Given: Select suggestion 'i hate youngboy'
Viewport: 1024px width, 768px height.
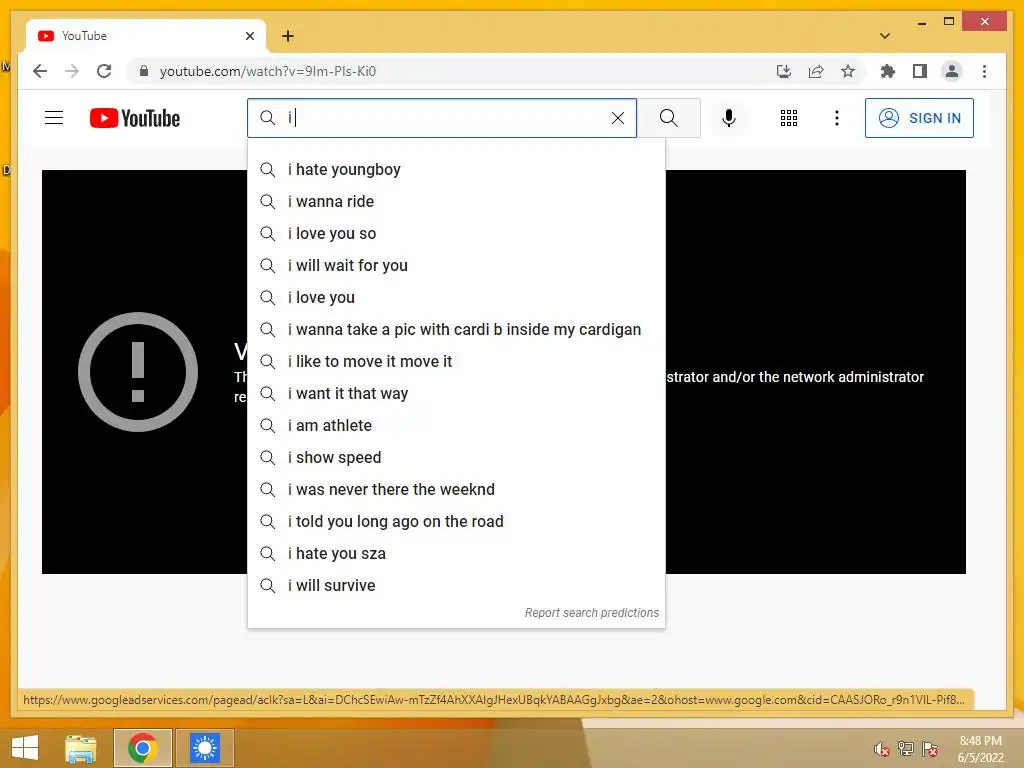Looking at the screenshot, I should pyautogui.click(x=456, y=170).
